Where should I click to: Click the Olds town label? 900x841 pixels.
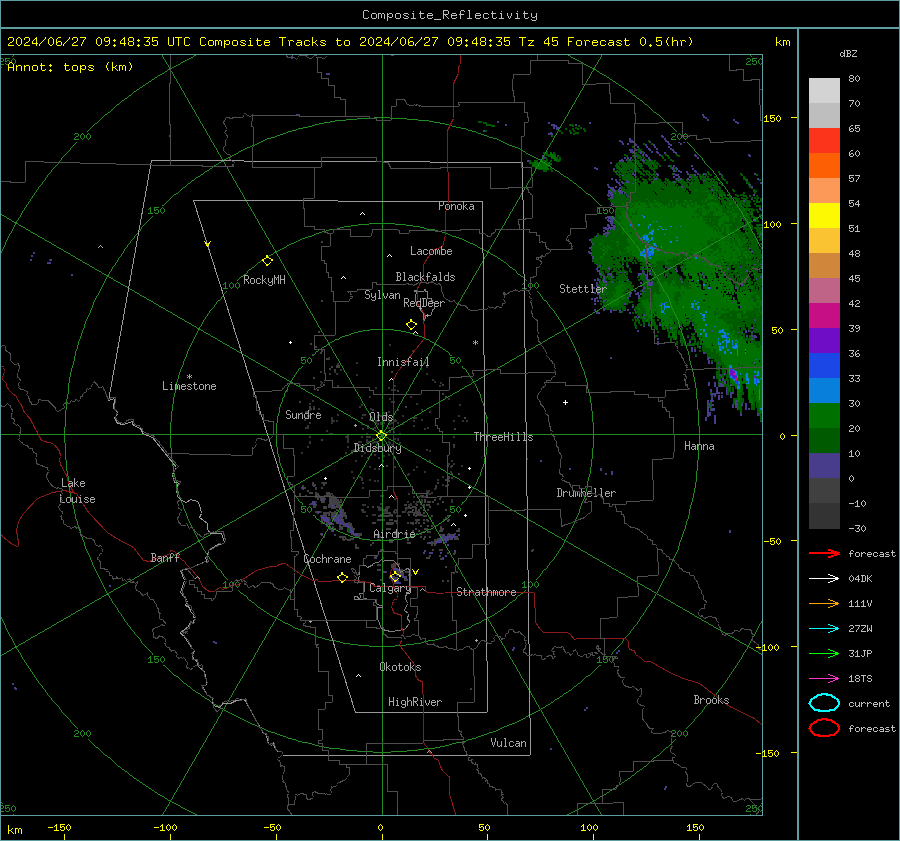(381, 417)
